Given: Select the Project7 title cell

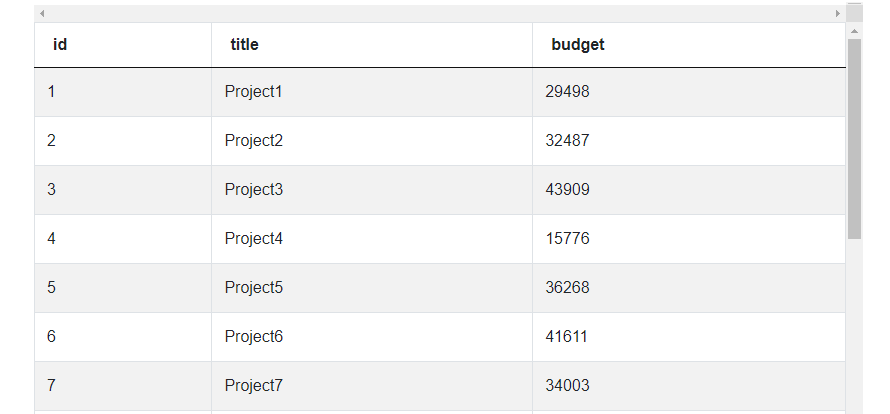Looking at the screenshot, I should click(x=254, y=386).
